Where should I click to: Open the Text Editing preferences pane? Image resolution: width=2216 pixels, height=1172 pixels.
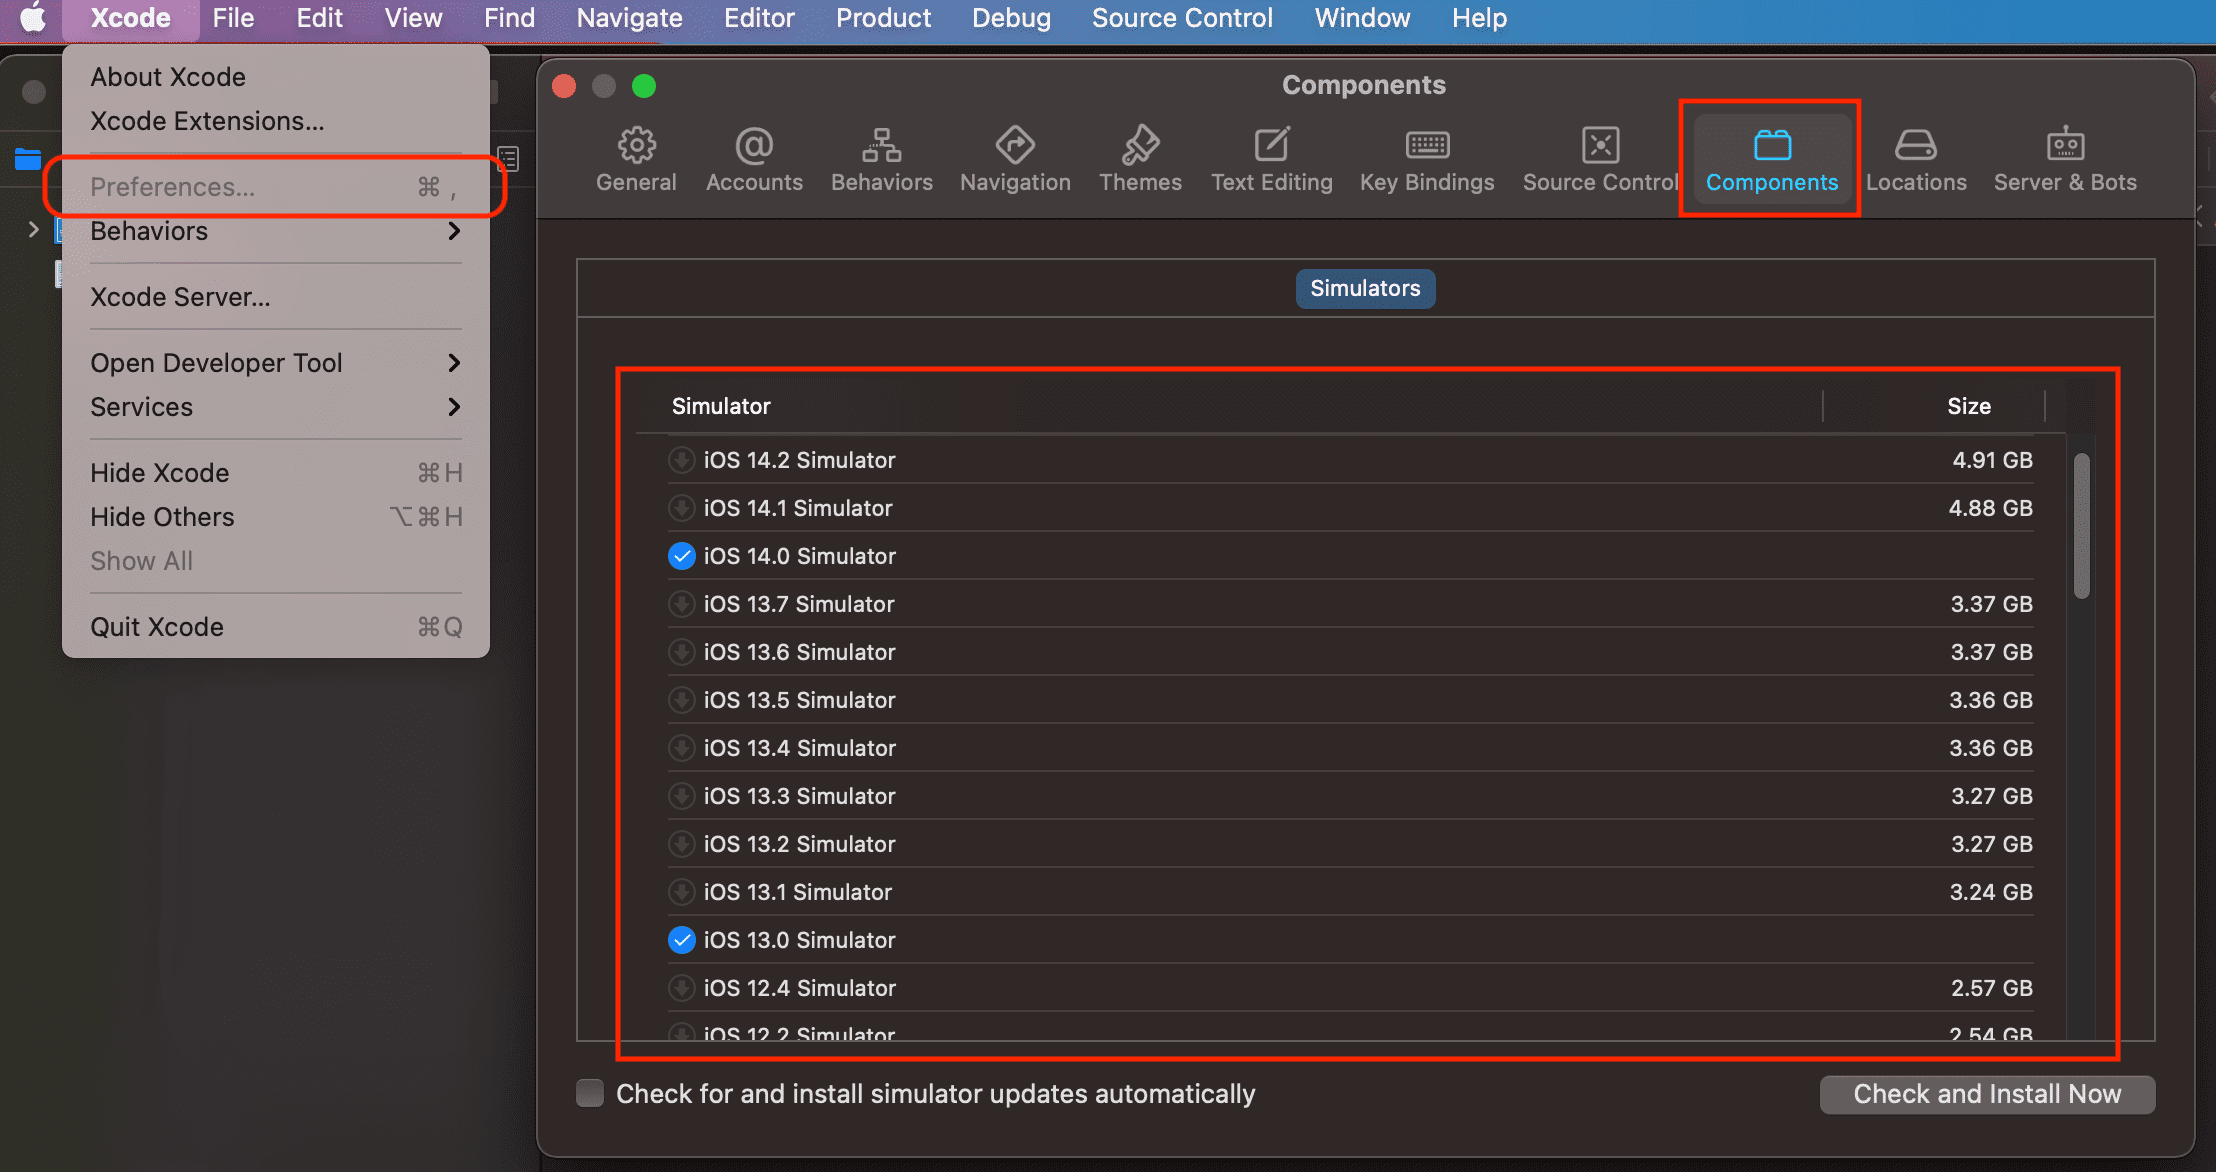pos(1271,160)
